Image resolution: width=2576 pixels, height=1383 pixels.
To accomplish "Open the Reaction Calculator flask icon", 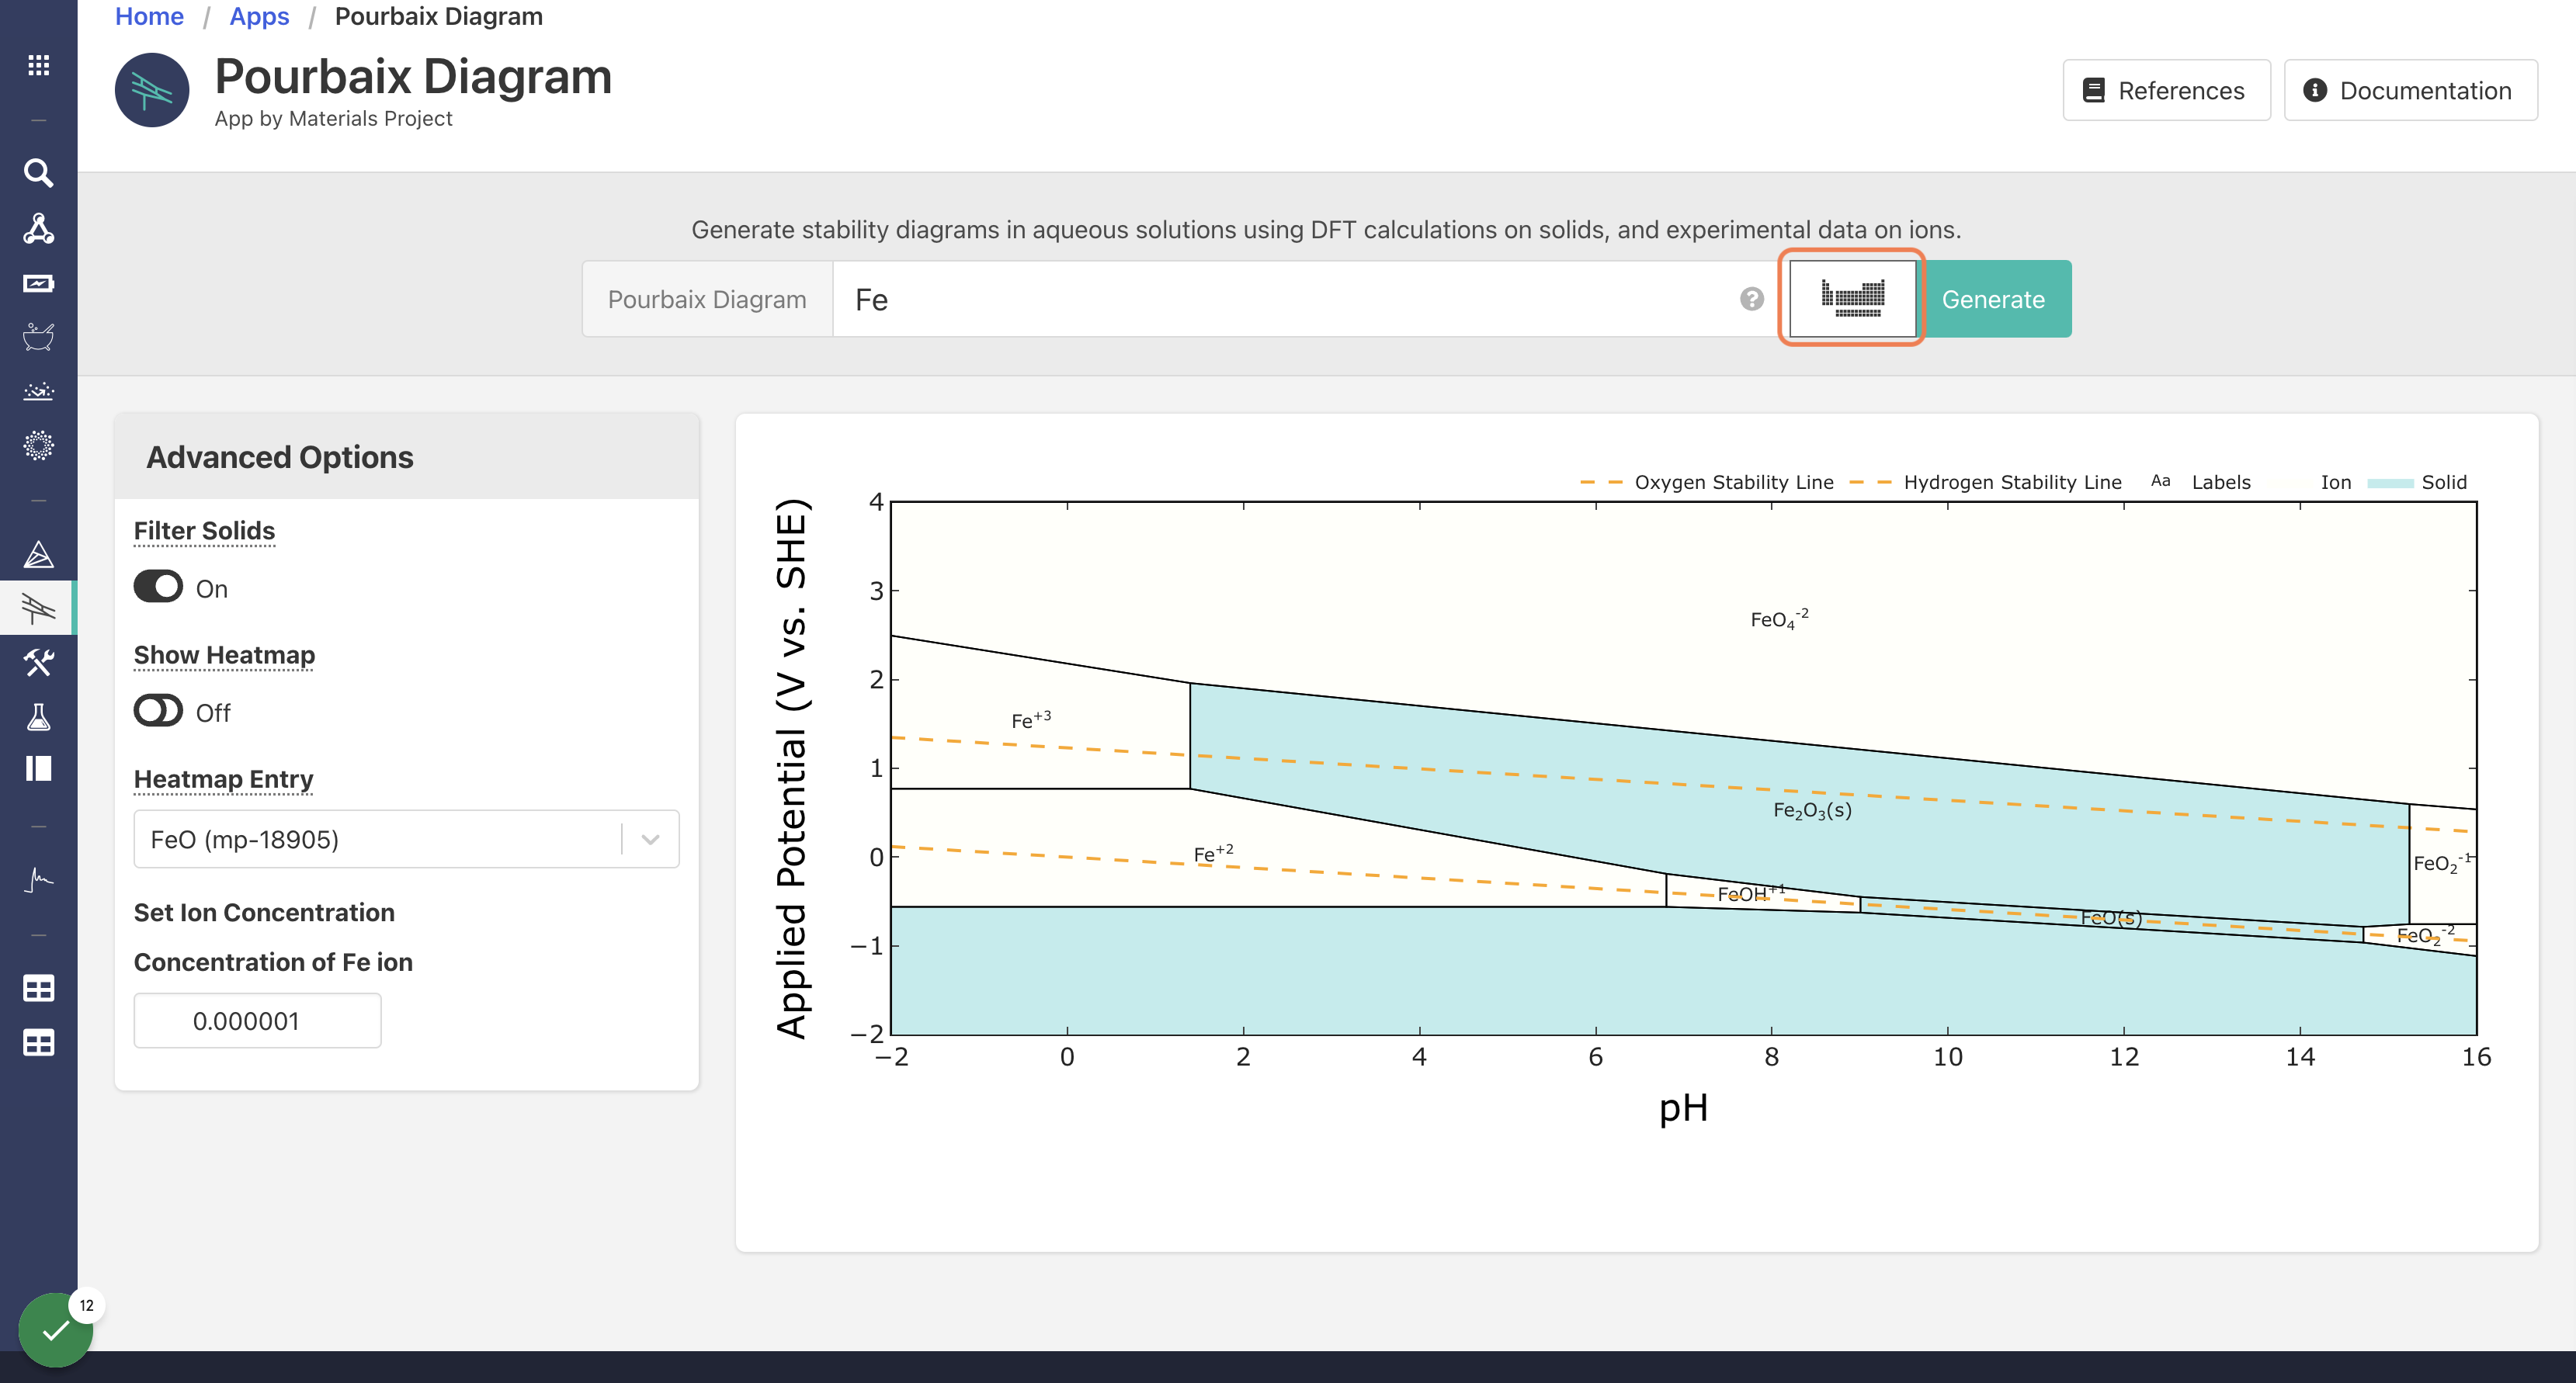I will pyautogui.click(x=38, y=716).
